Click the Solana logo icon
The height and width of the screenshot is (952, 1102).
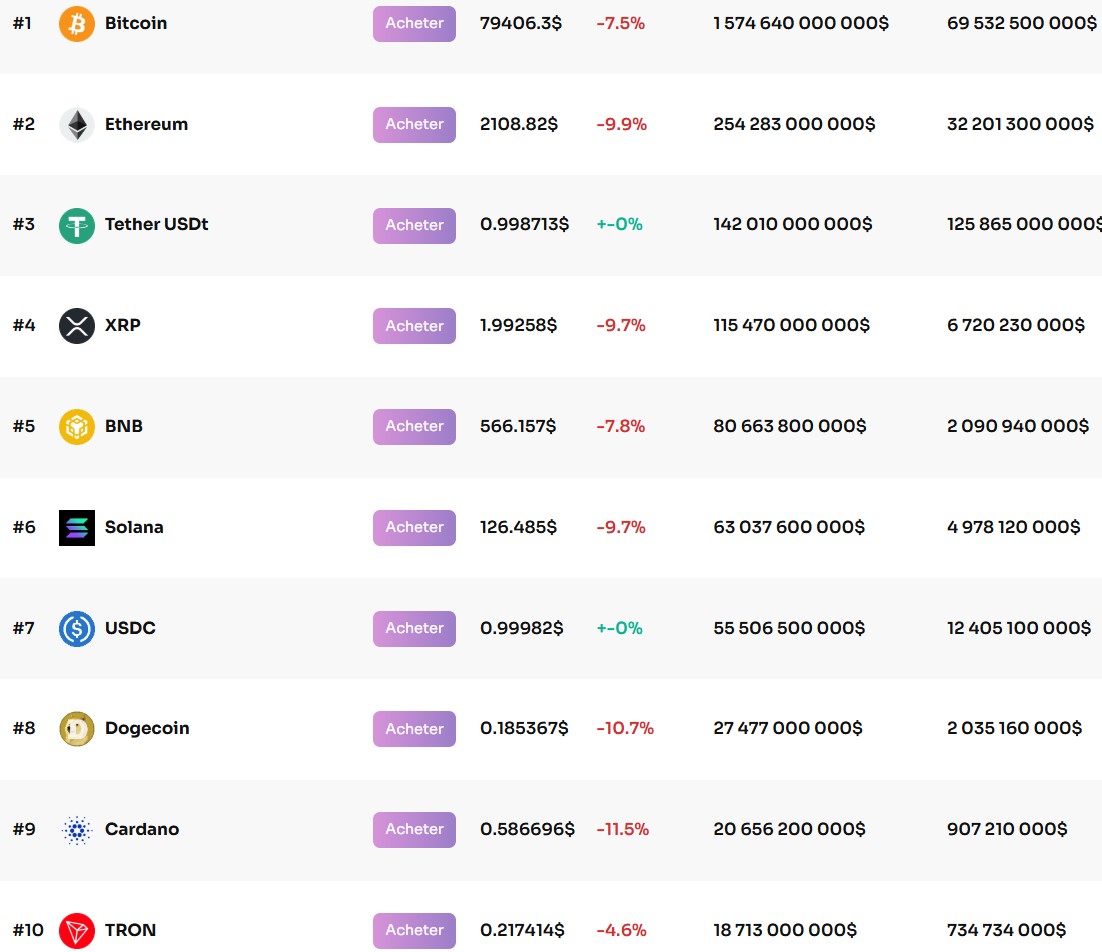[76, 527]
